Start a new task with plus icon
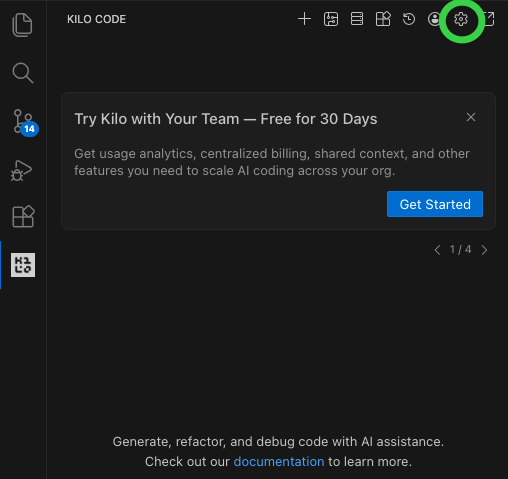 pyautogui.click(x=304, y=19)
